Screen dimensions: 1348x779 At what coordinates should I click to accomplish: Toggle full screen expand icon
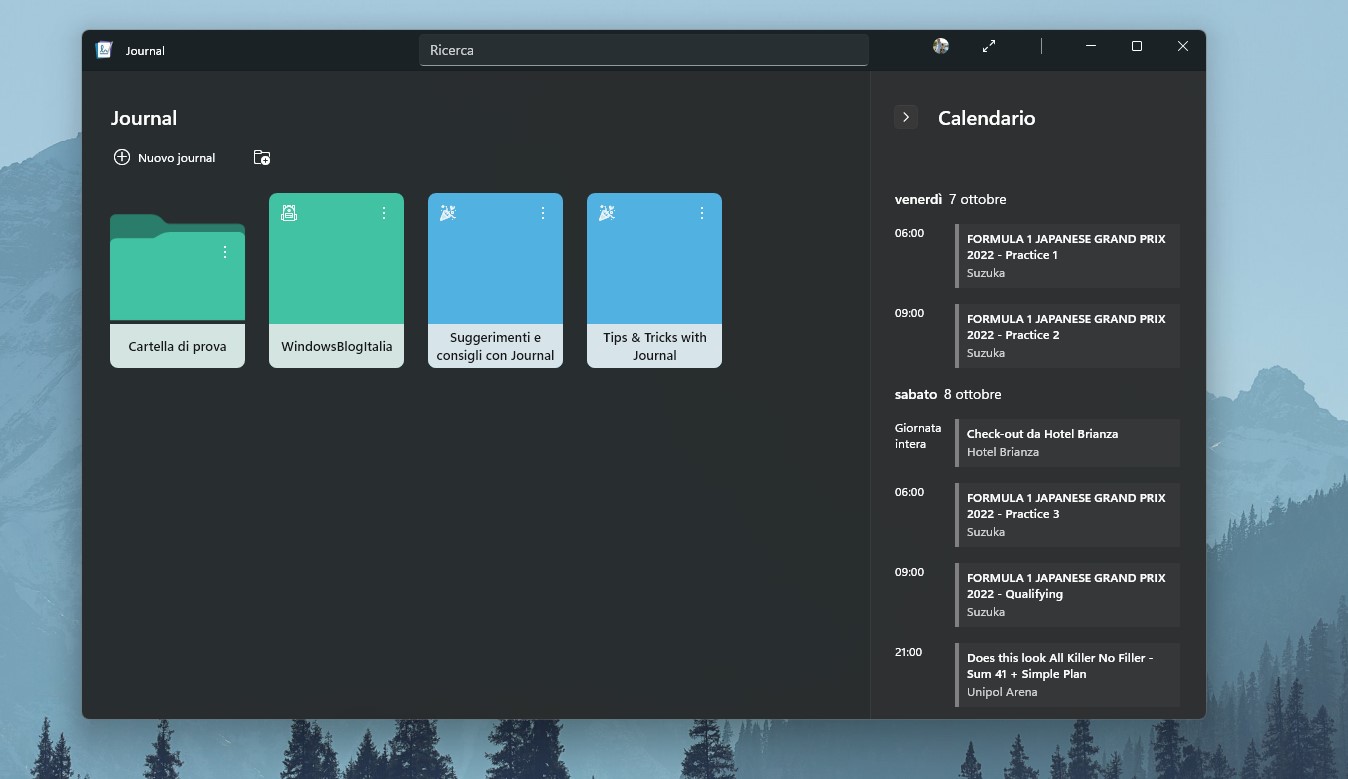click(x=989, y=46)
